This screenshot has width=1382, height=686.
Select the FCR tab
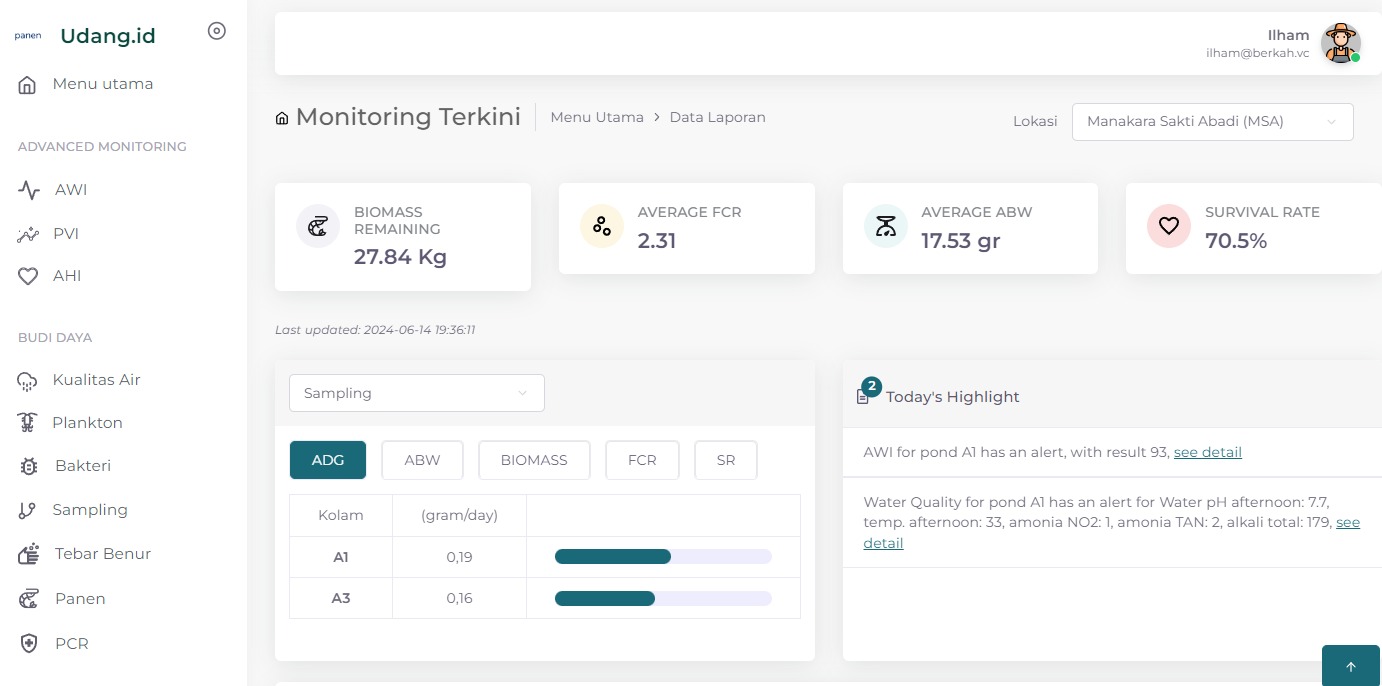642,460
